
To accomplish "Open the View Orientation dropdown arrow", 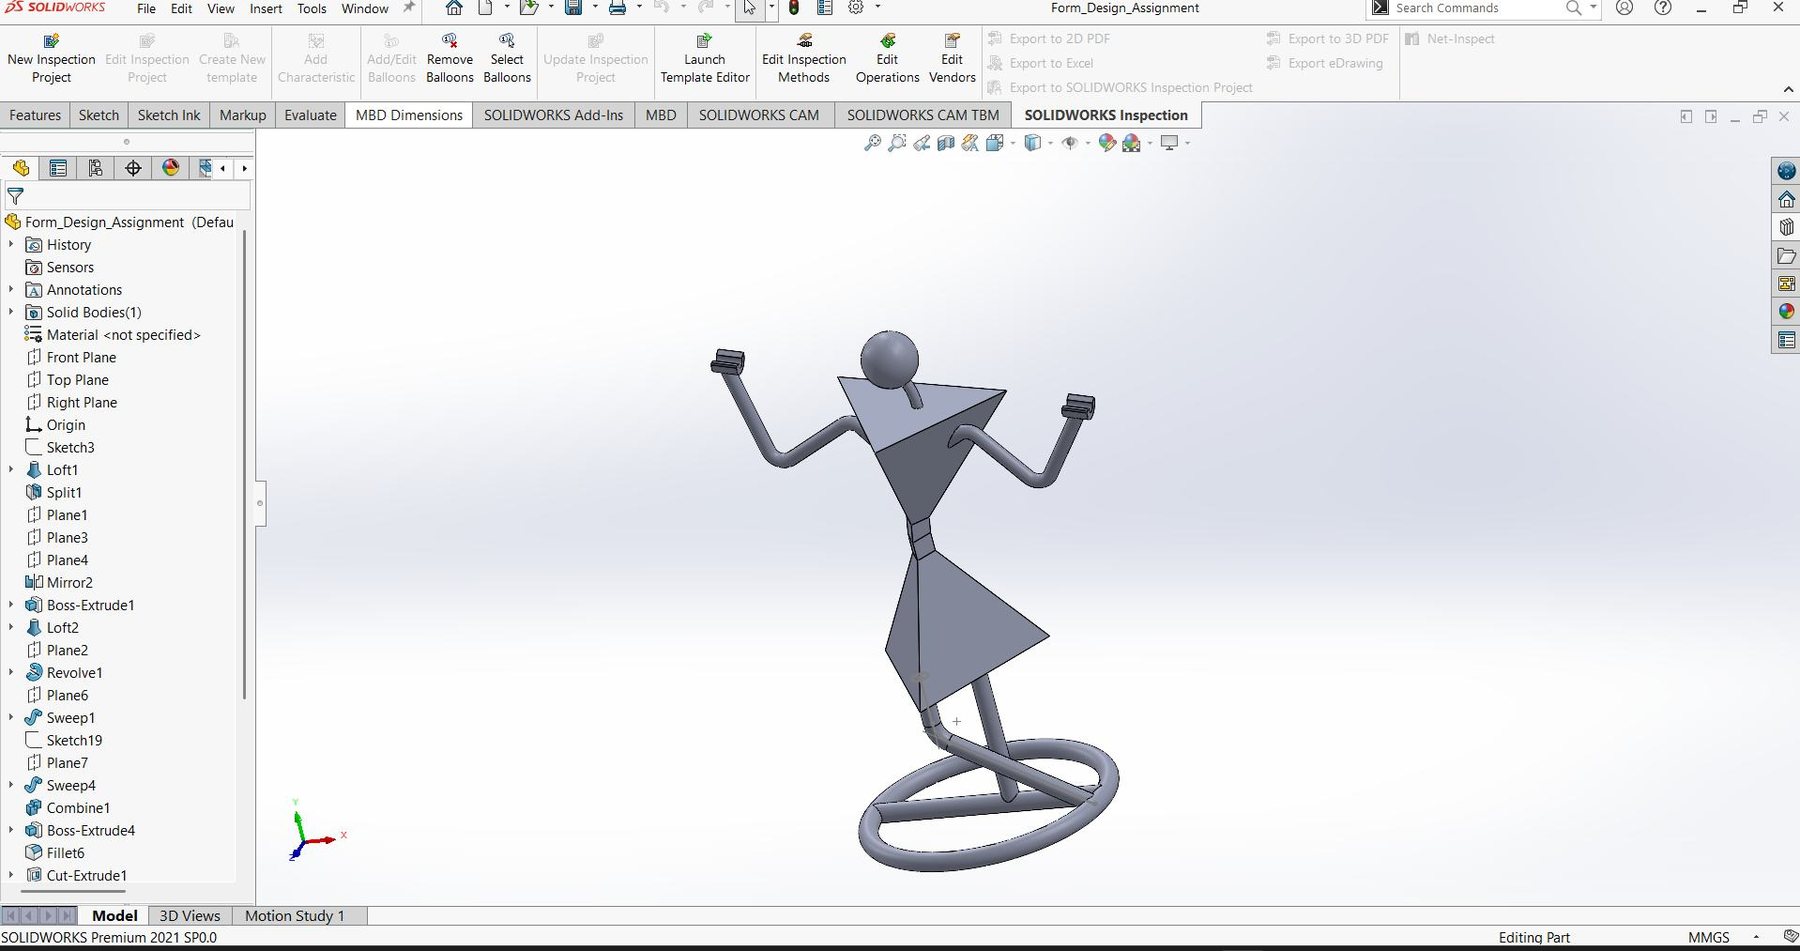I will (1013, 143).
